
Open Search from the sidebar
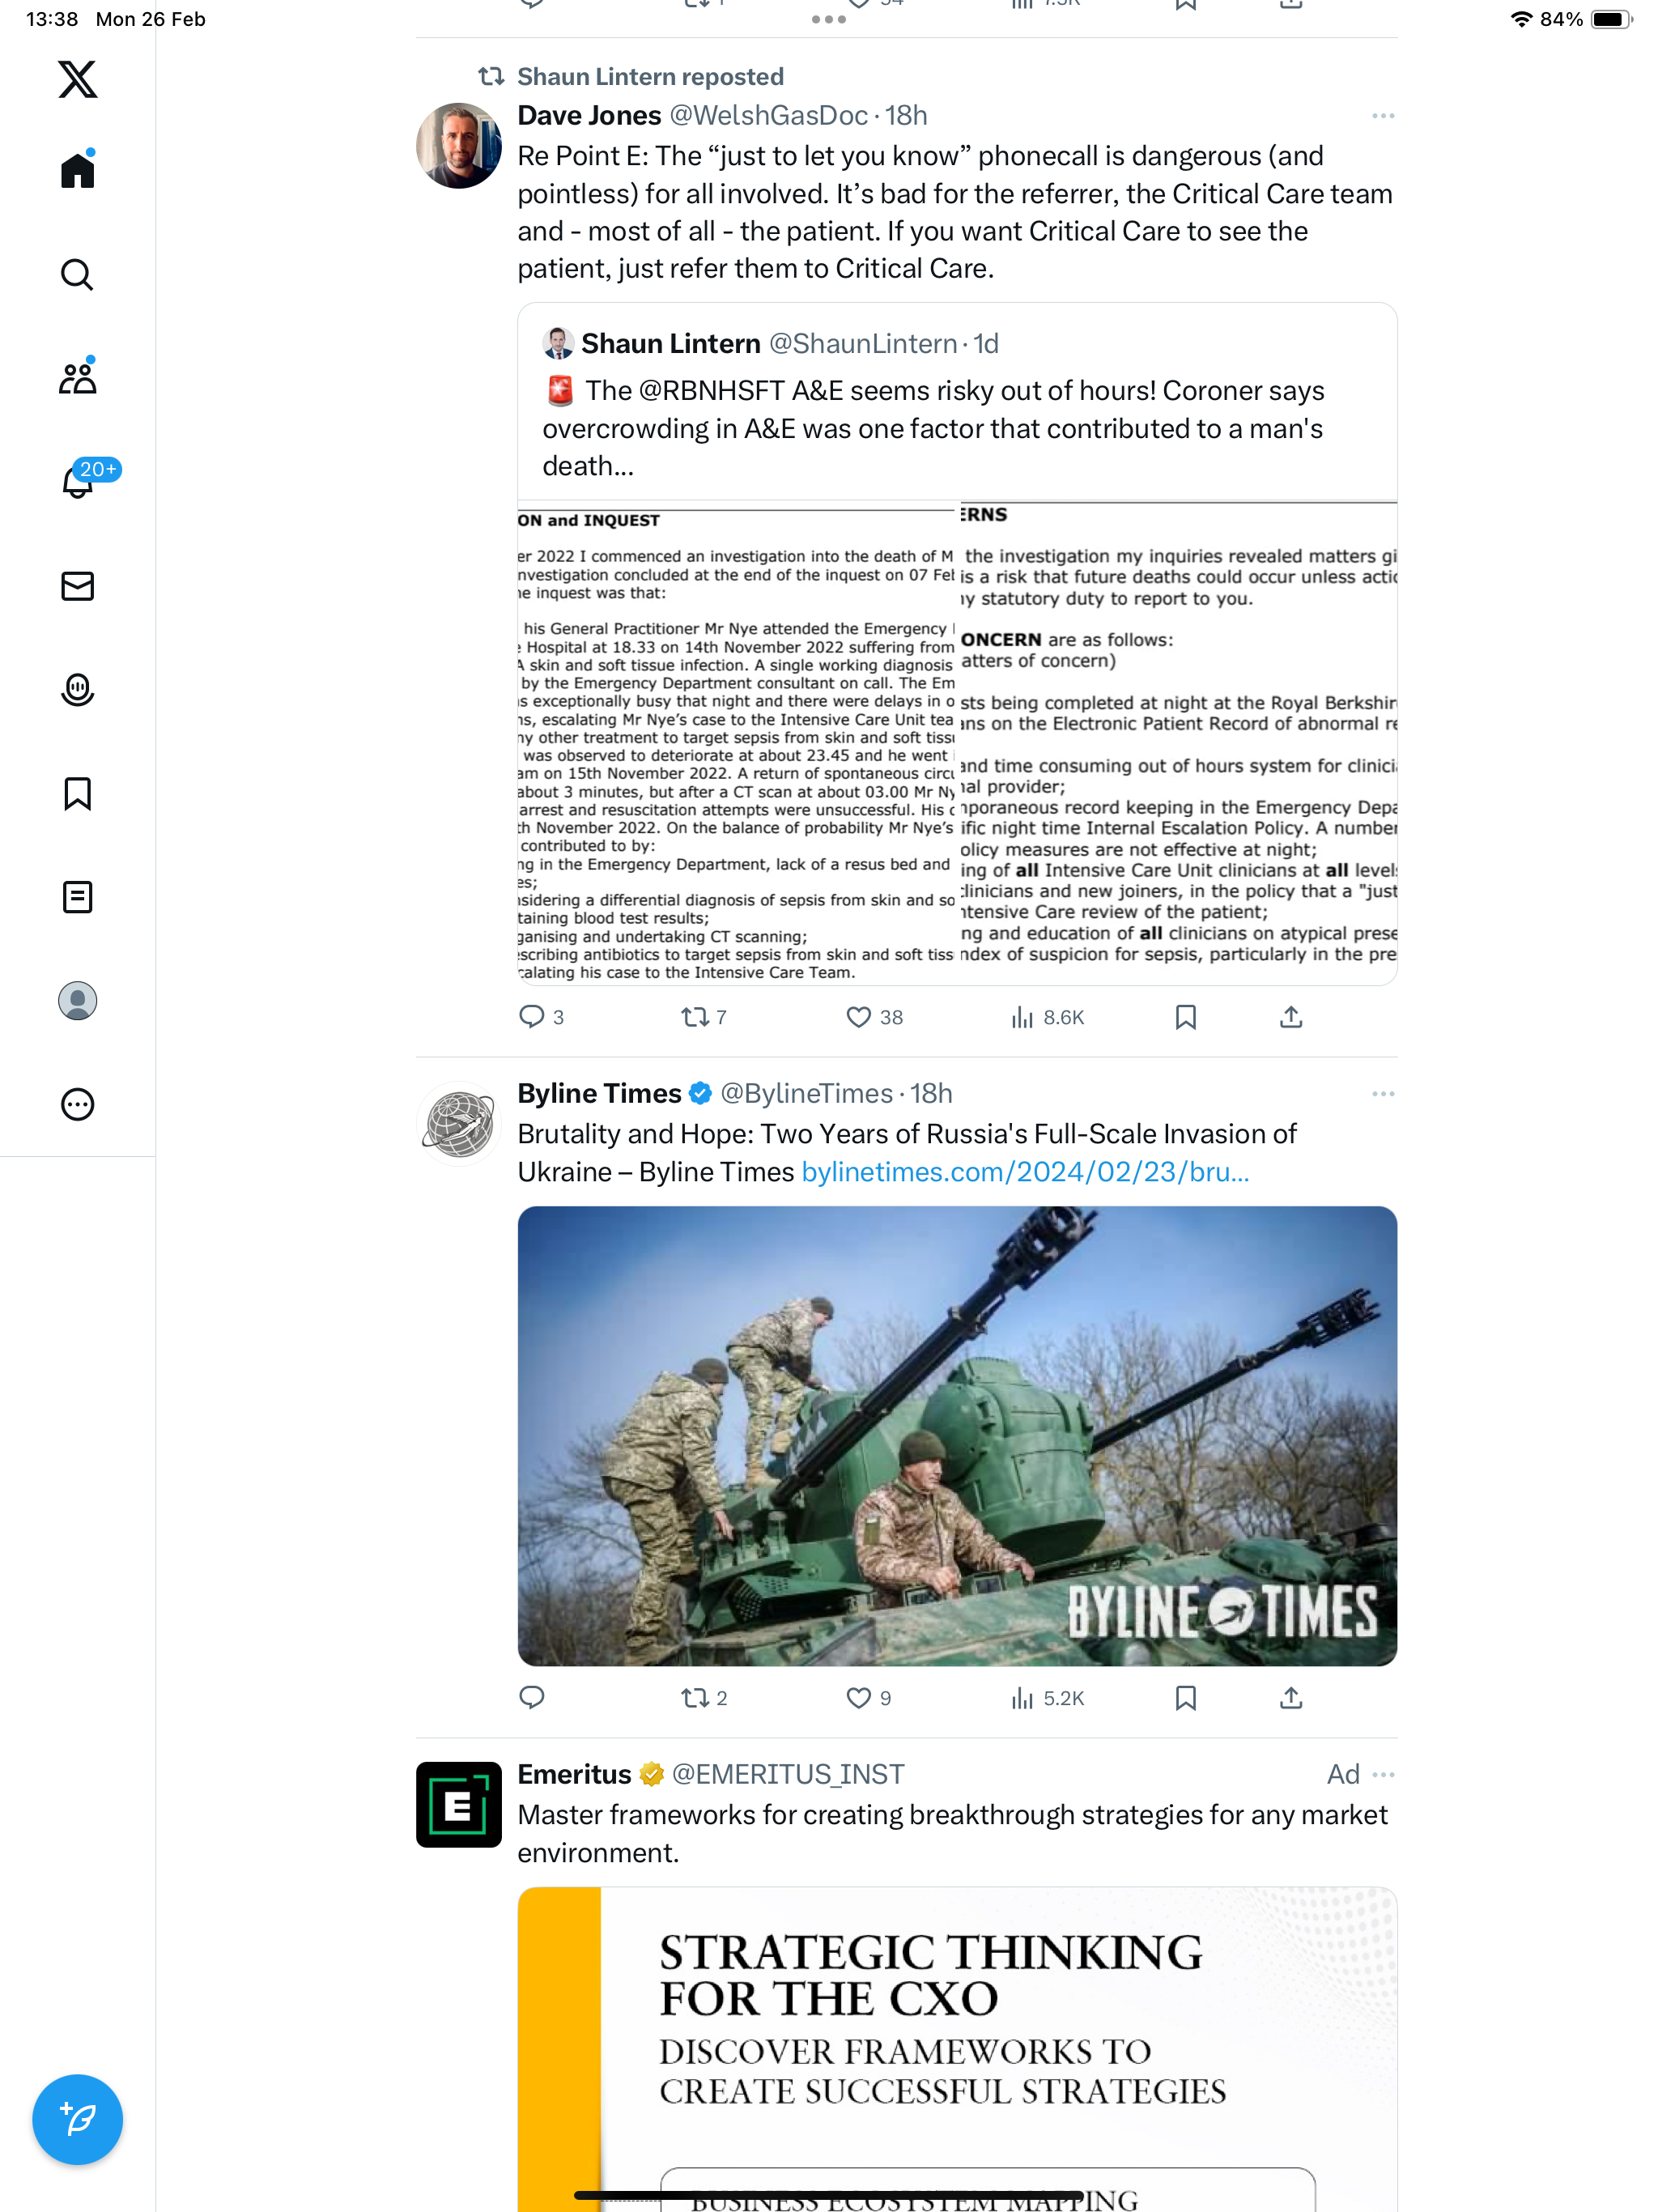point(77,274)
